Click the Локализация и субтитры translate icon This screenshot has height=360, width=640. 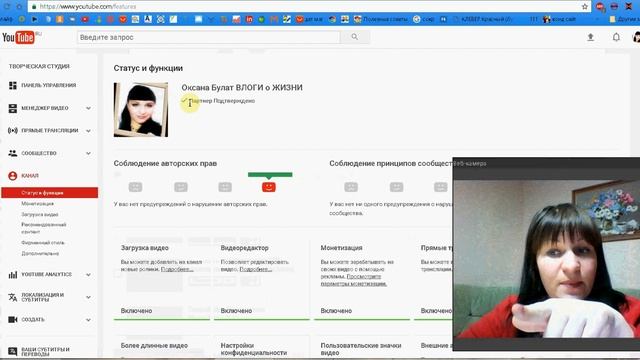13,297
